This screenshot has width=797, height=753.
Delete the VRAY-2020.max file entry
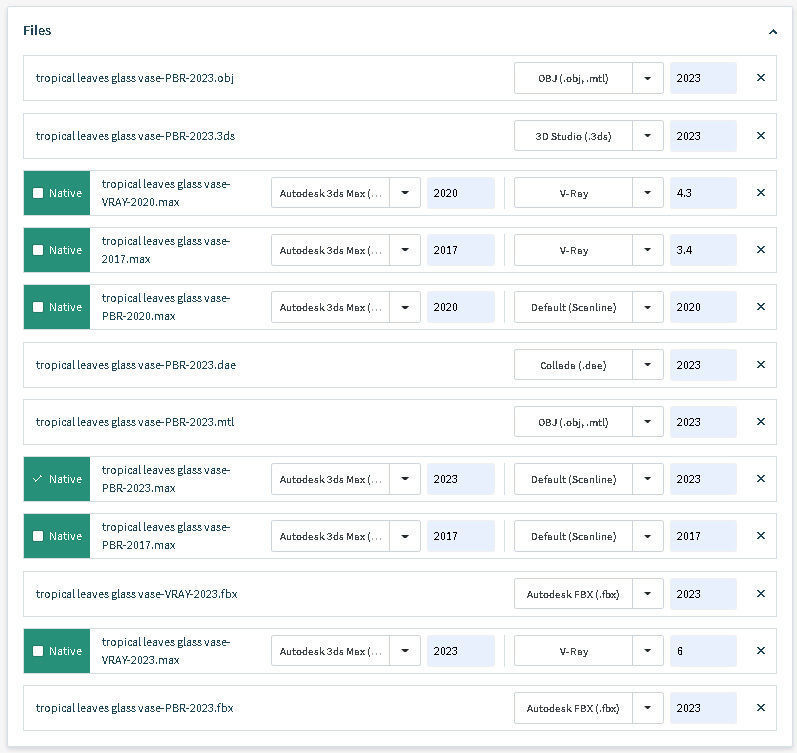pyautogui.click(x=760, y=193)
